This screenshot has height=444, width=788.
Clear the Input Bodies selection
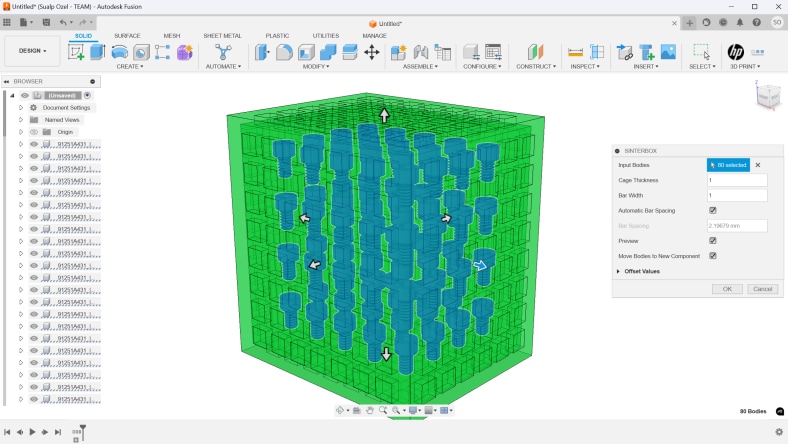pyautogui.click(x=758, y=165)
